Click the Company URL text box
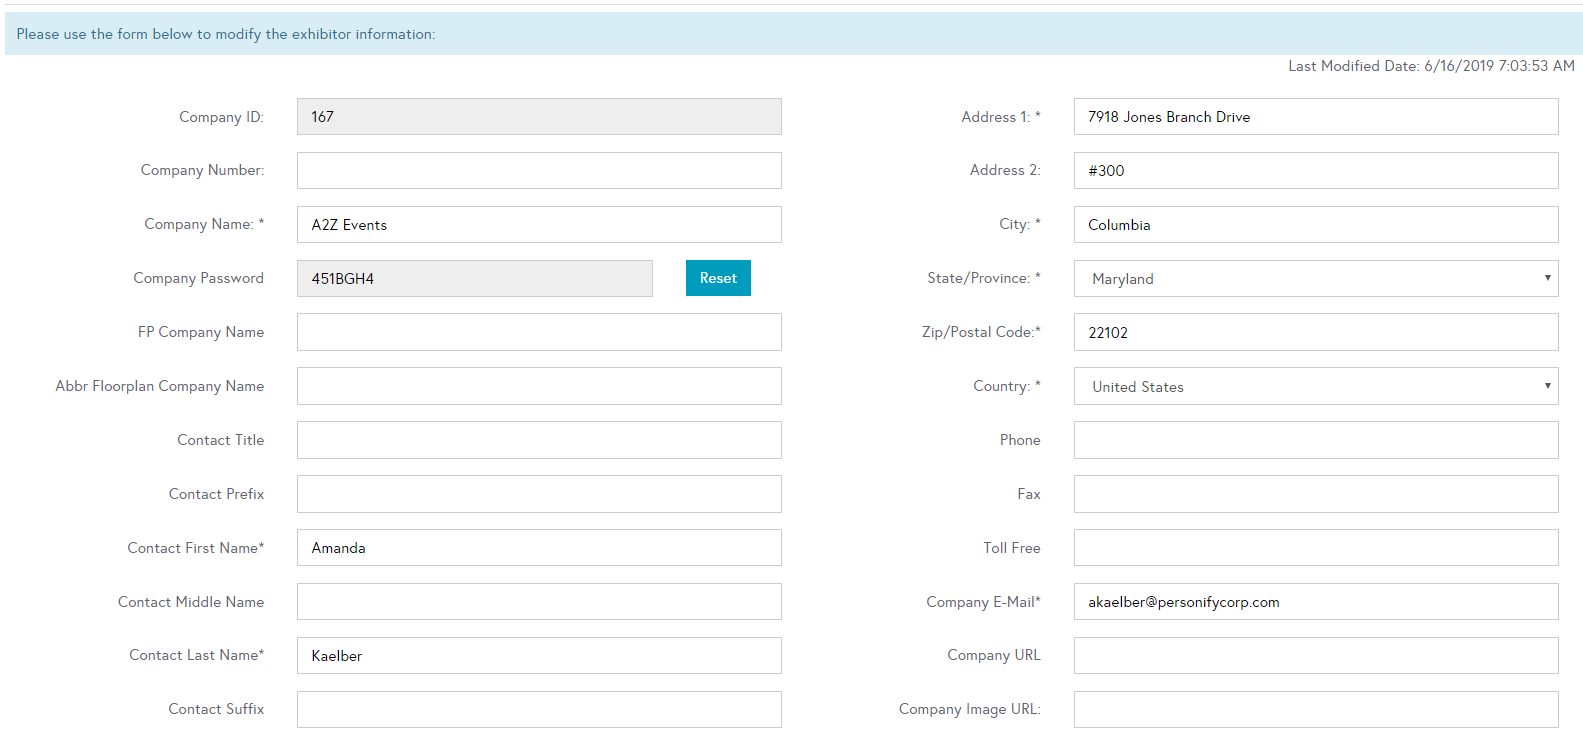Viewport: 1583px width, 732px height. click(1315, 655)
